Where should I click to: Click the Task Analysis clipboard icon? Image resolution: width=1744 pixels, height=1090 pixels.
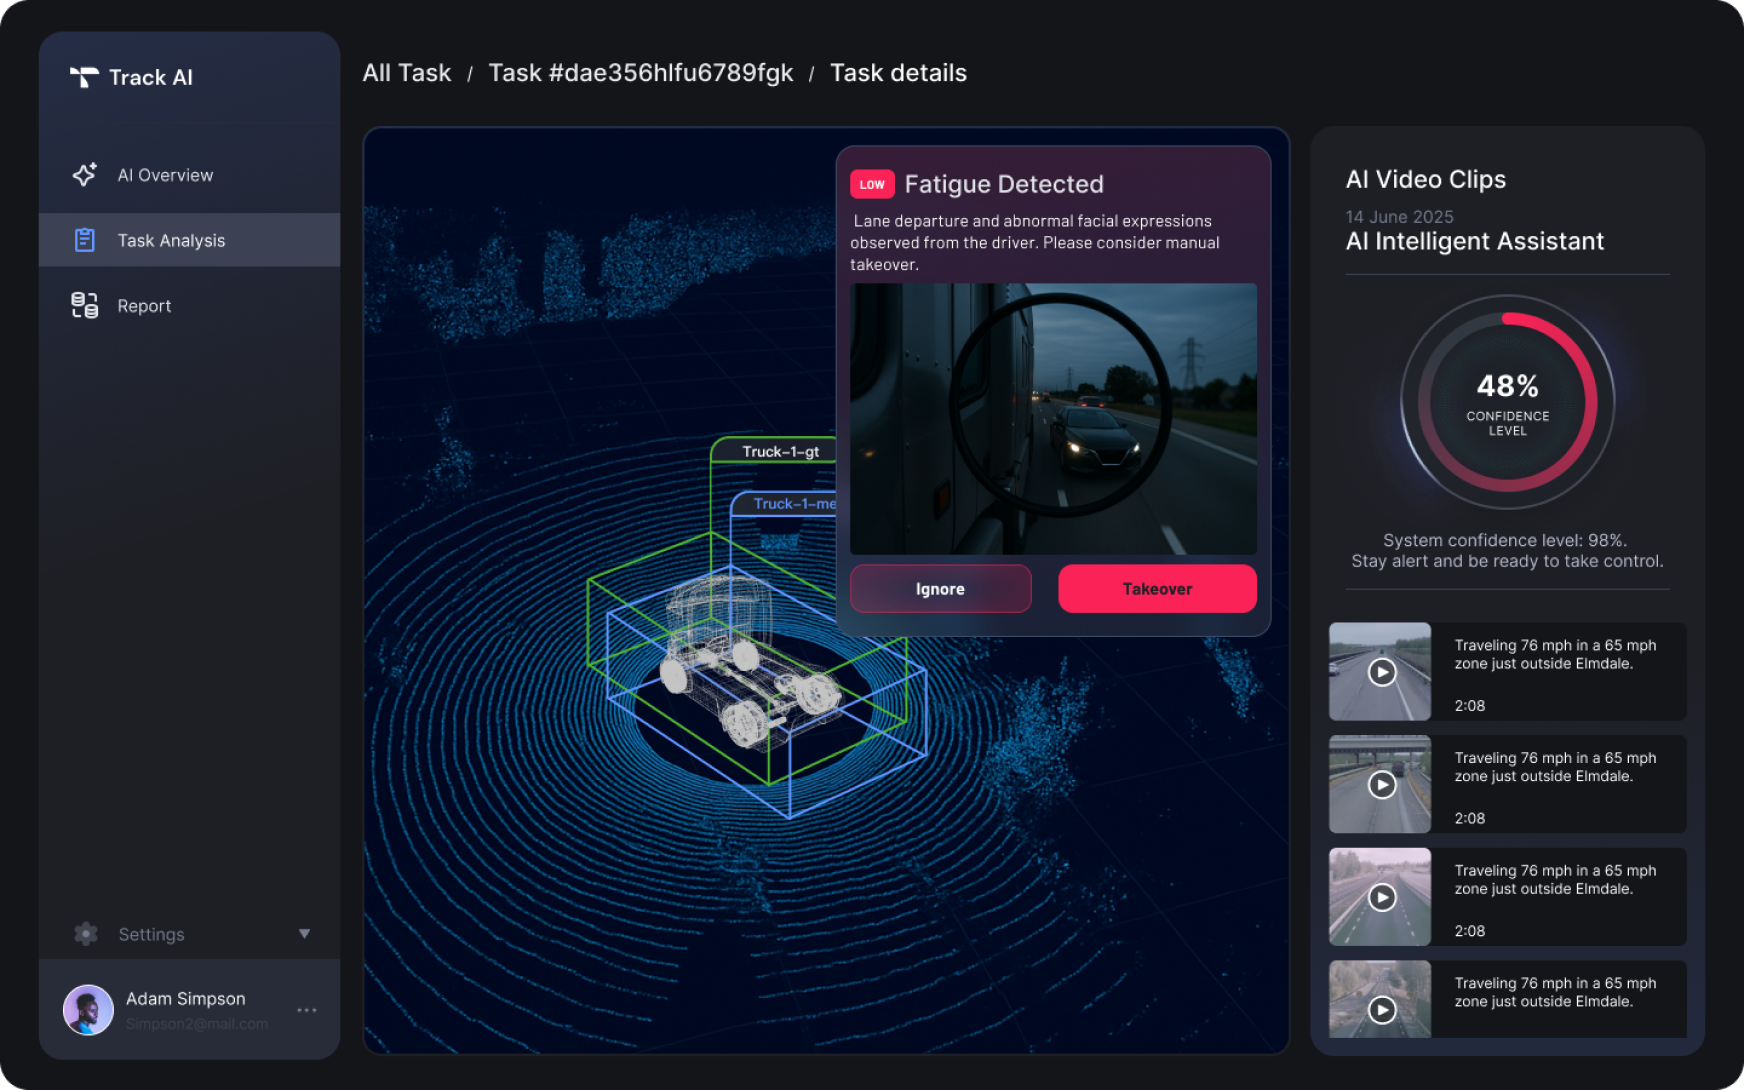pos(85,240)
